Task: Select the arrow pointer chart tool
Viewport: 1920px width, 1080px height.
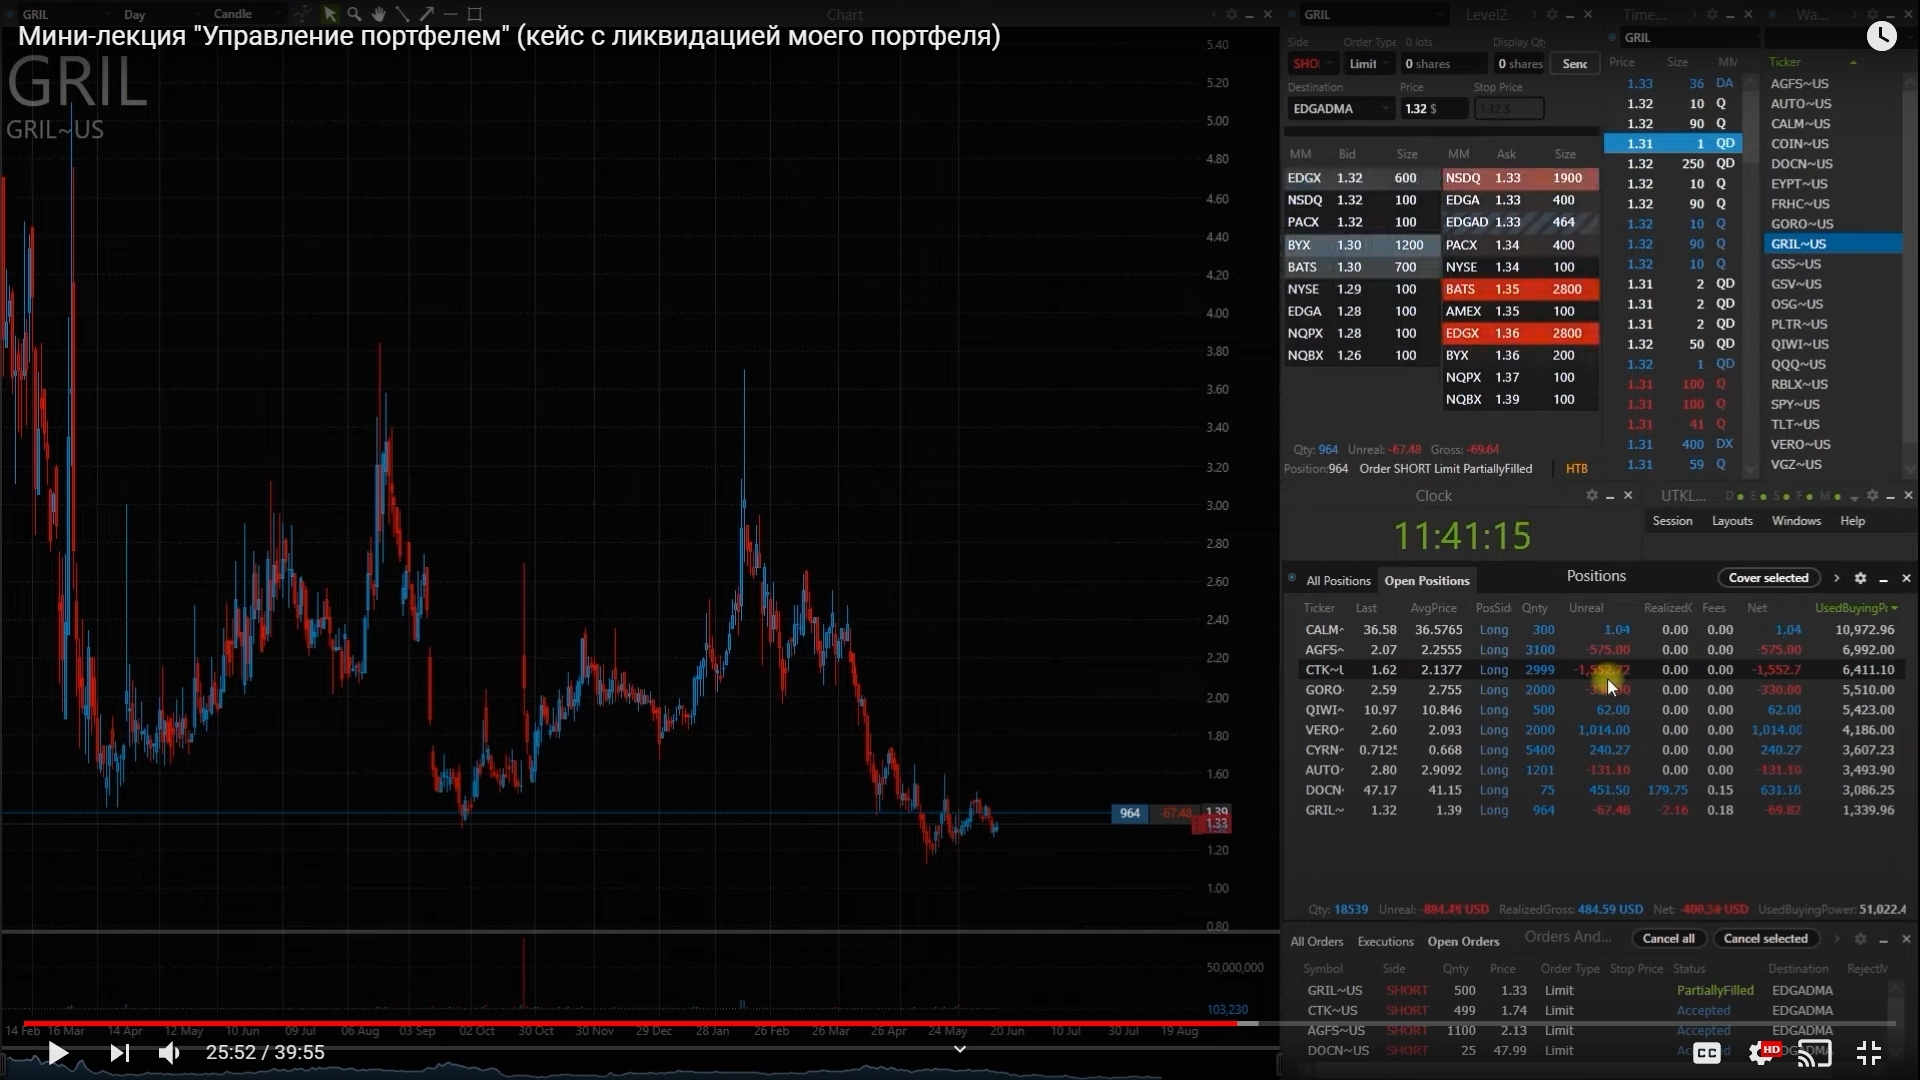Action: [x=330, y=14]
